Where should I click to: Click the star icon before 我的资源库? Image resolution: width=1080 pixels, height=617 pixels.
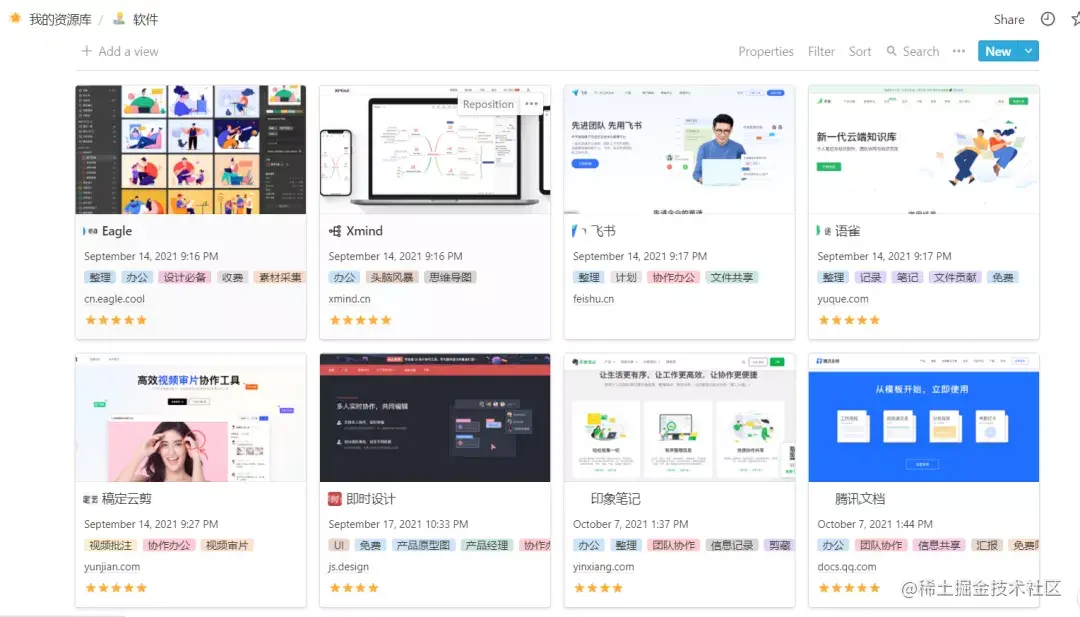pos(15,19)
